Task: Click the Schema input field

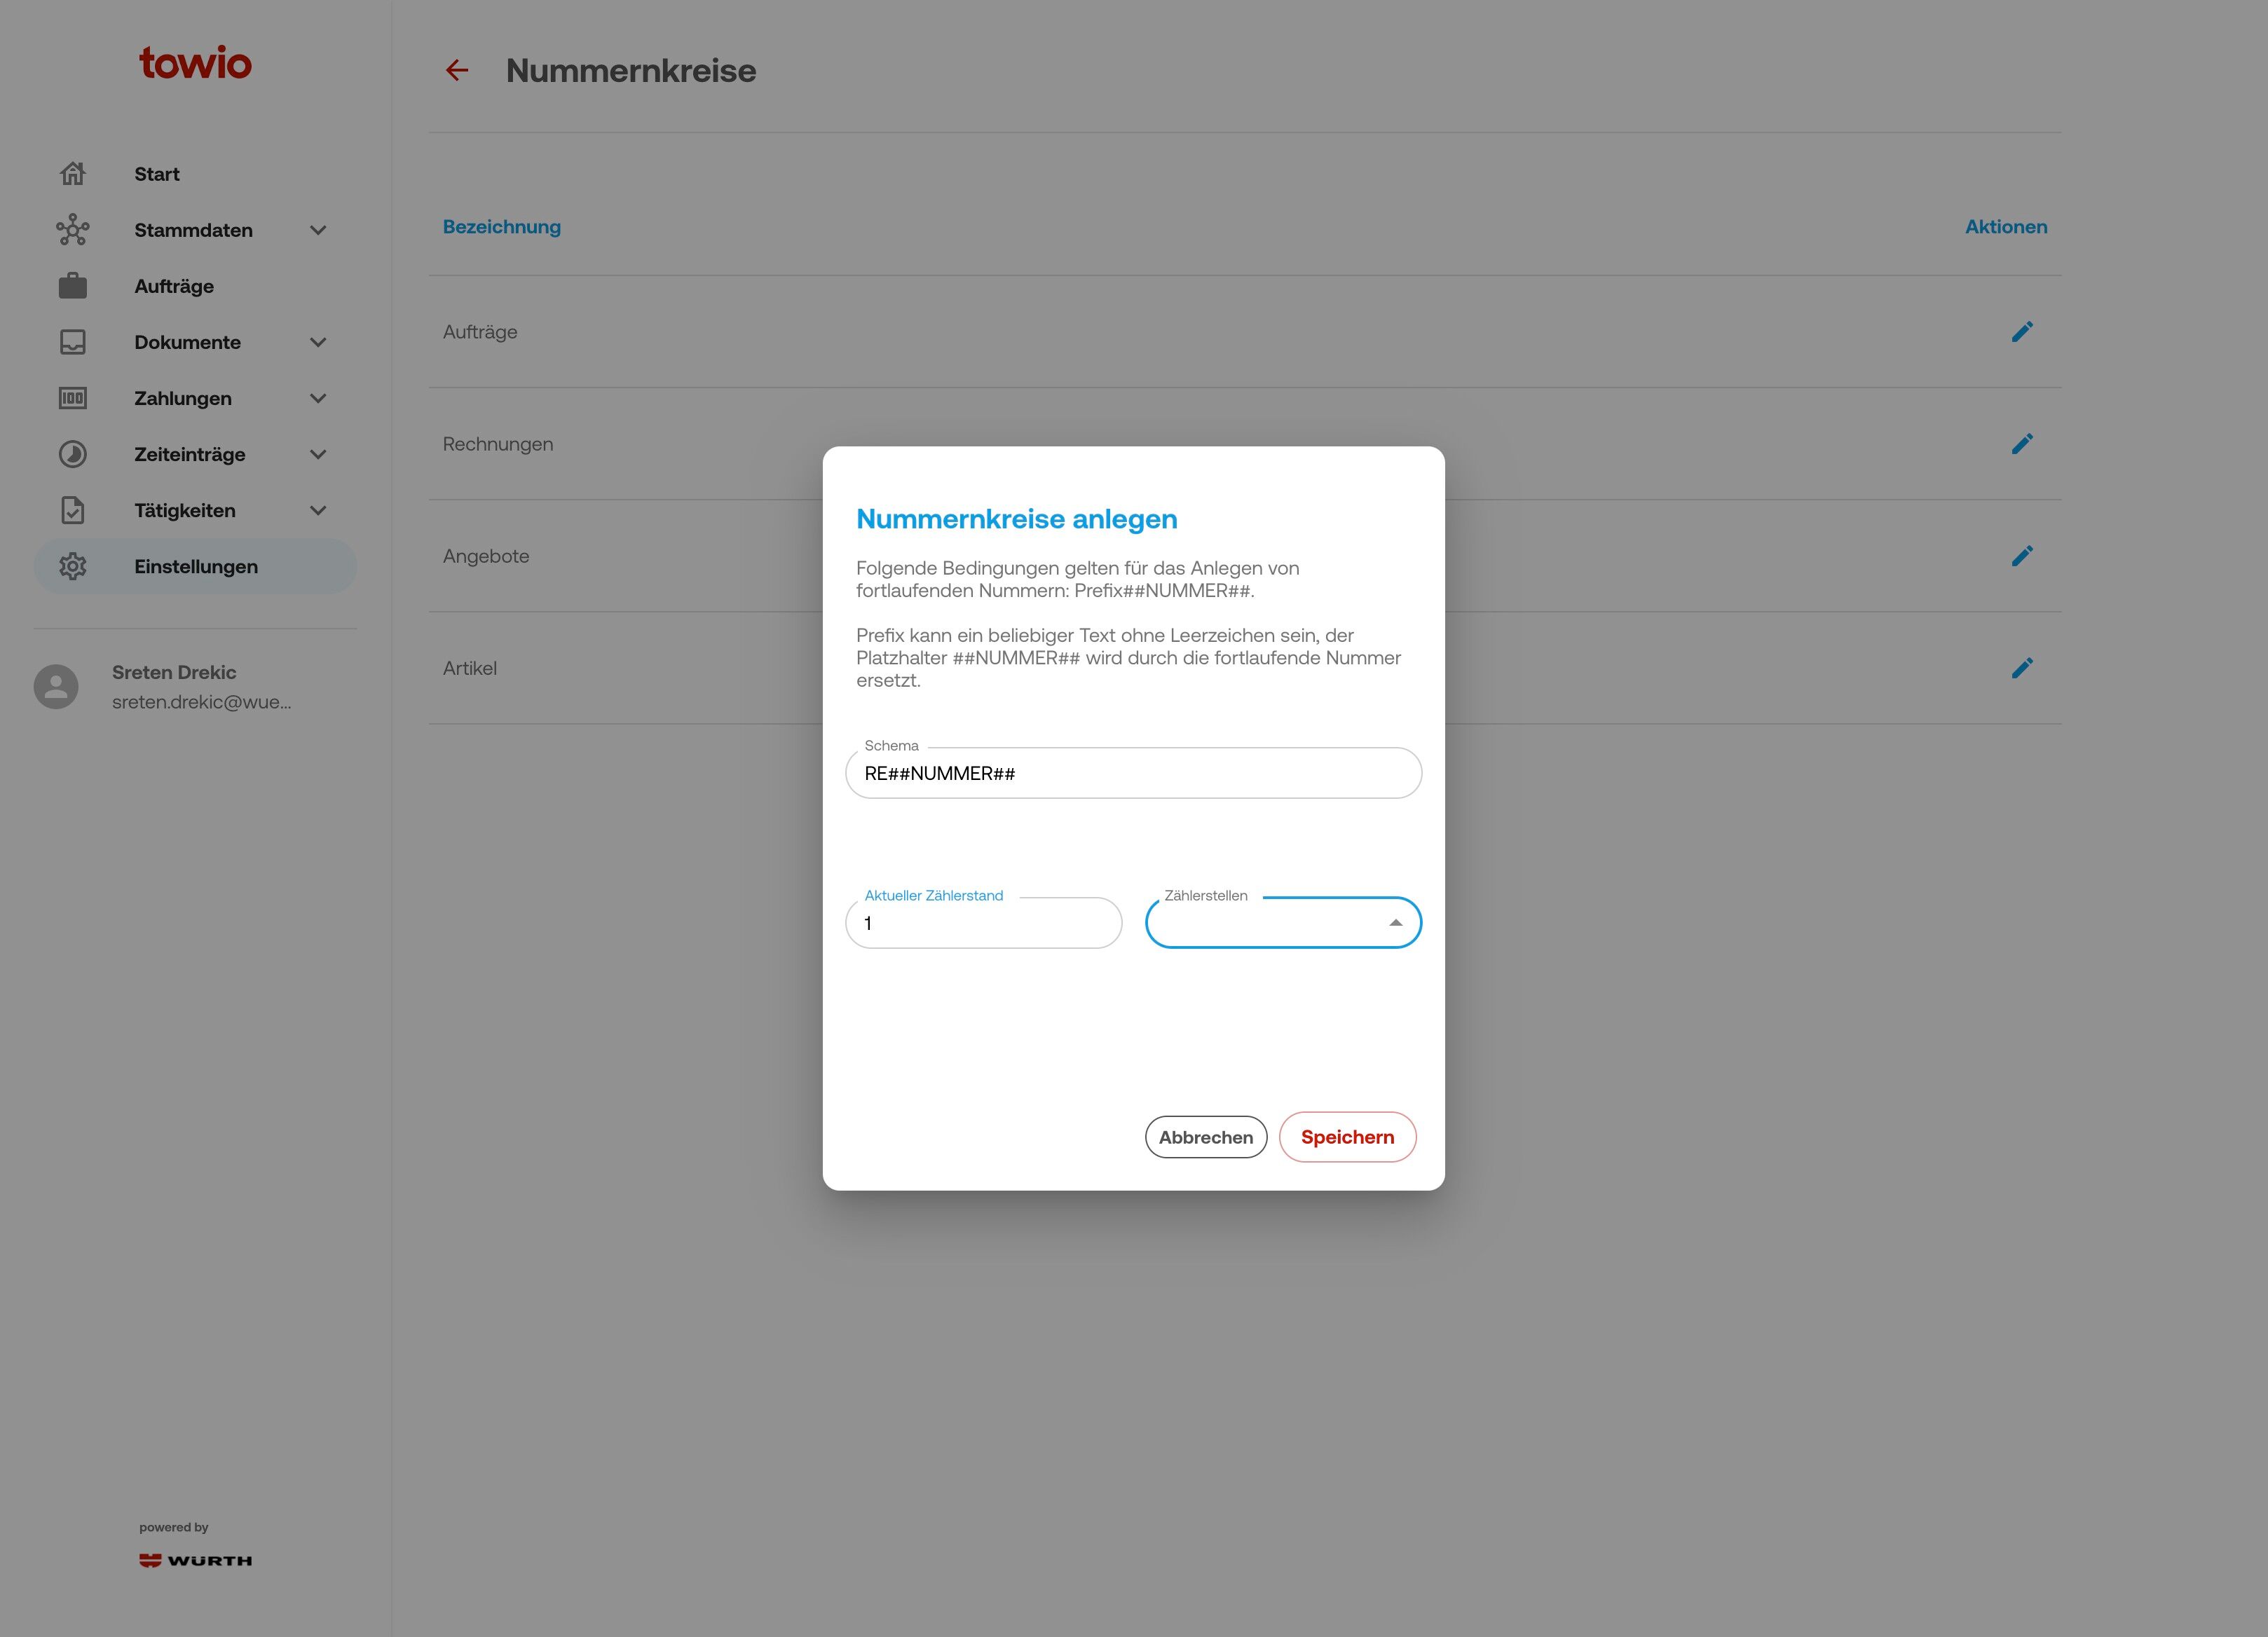Action: coord(1133,773)
